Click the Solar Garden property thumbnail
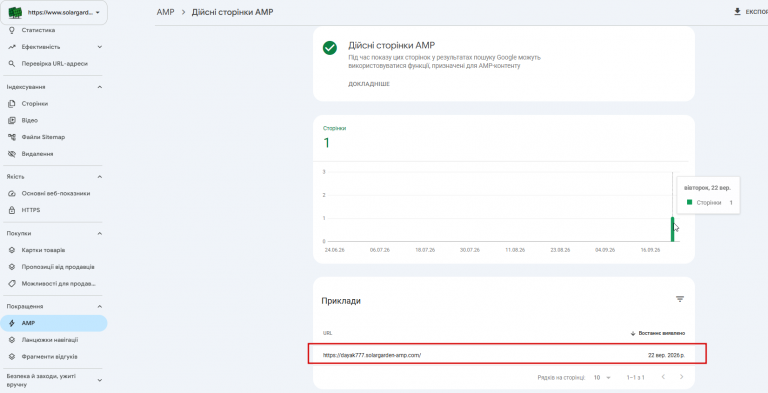This screenshot has width=768, height=393. 16,12
